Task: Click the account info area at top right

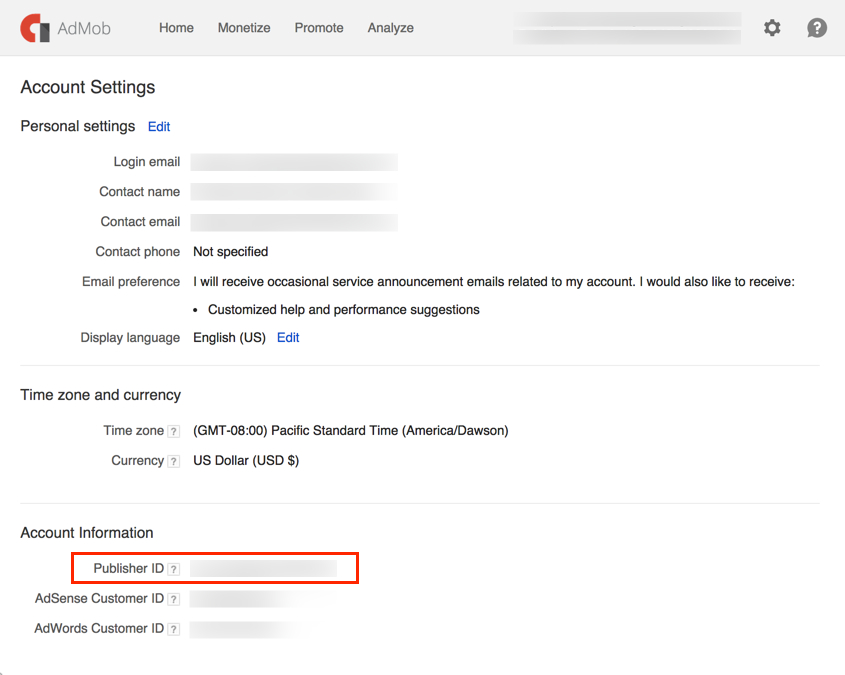Action: click(626, 28)
